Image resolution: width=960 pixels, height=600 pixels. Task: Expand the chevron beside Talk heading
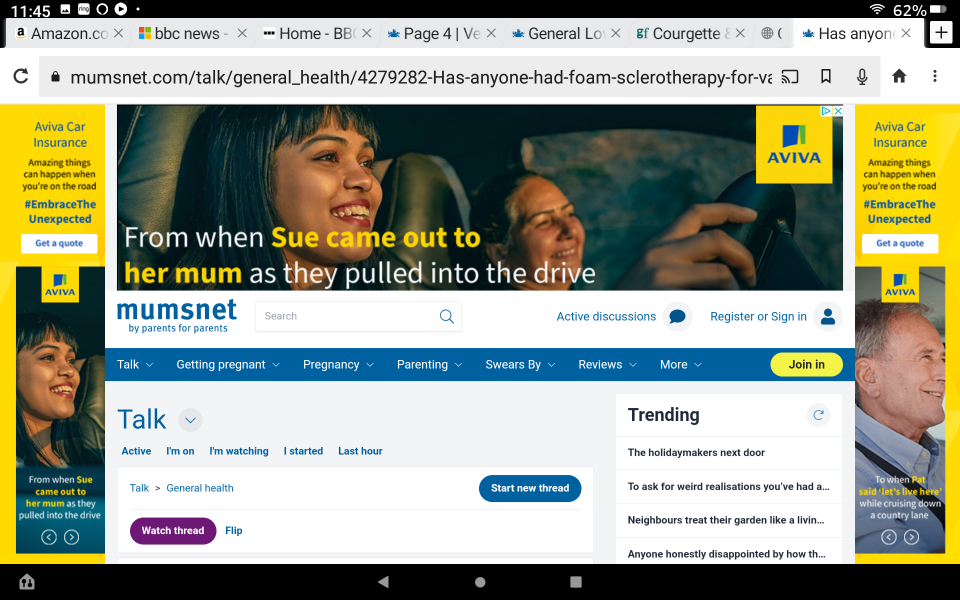tap(190, 420)
